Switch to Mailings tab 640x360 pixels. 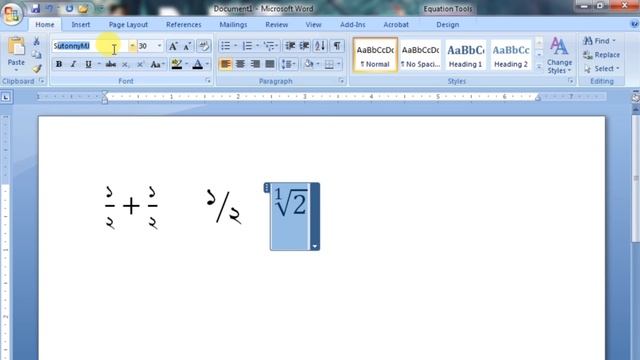pyautogui.click(x=233, y=24)
